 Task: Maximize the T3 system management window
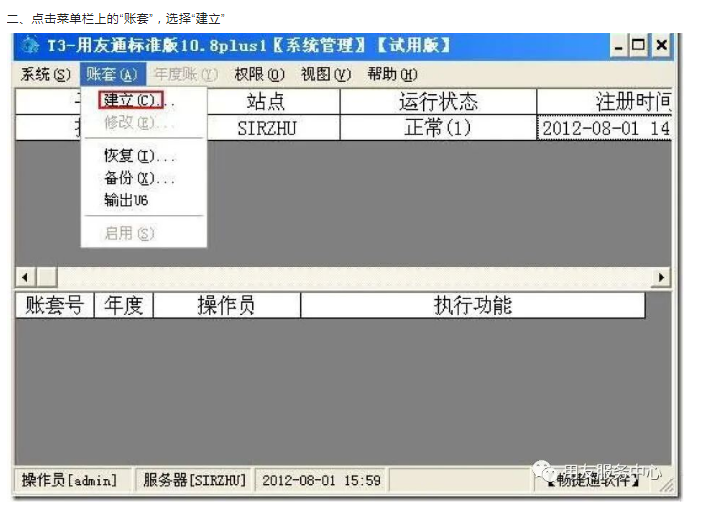click(x=638, y=45)
